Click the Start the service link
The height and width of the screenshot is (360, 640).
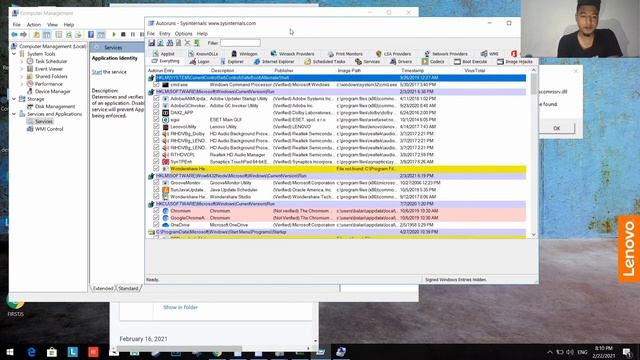click(97, 72)
